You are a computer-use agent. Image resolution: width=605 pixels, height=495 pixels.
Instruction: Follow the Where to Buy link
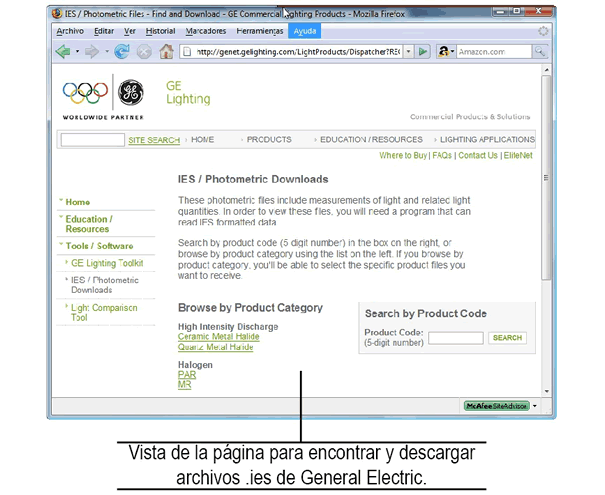(403, 156)
